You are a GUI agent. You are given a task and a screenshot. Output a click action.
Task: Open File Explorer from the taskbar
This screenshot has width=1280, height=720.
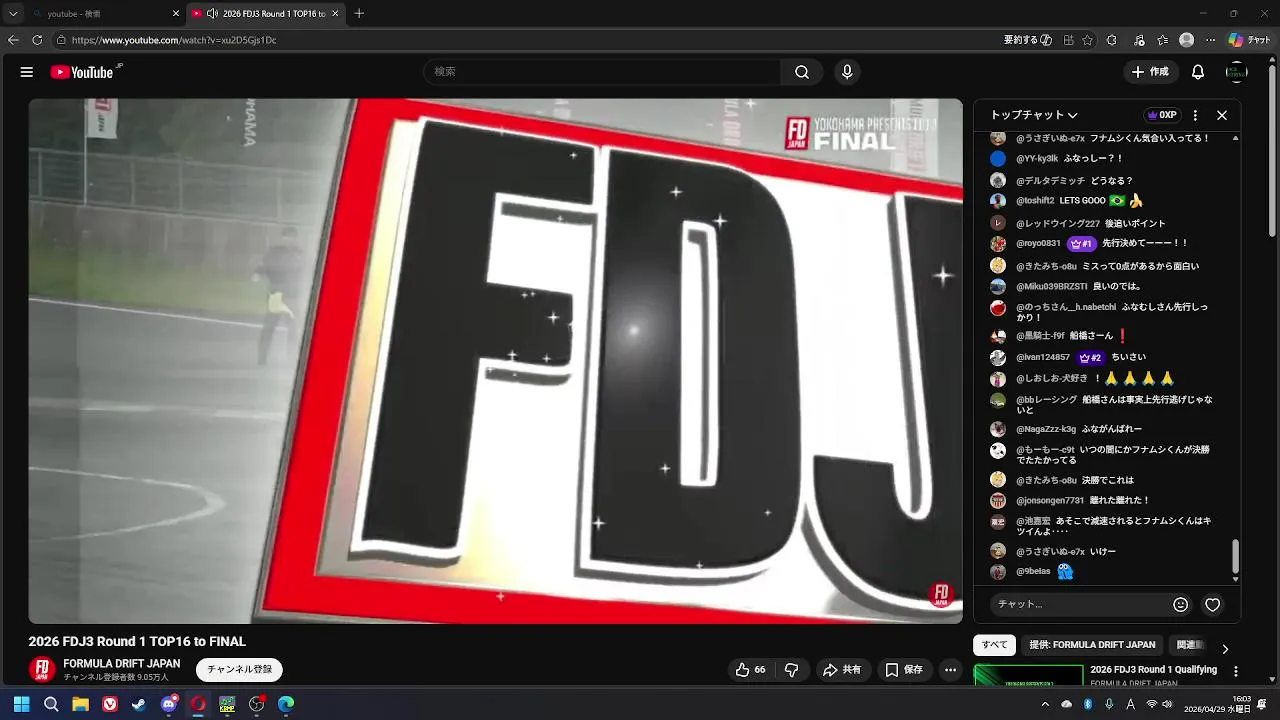tap(80, 704)
